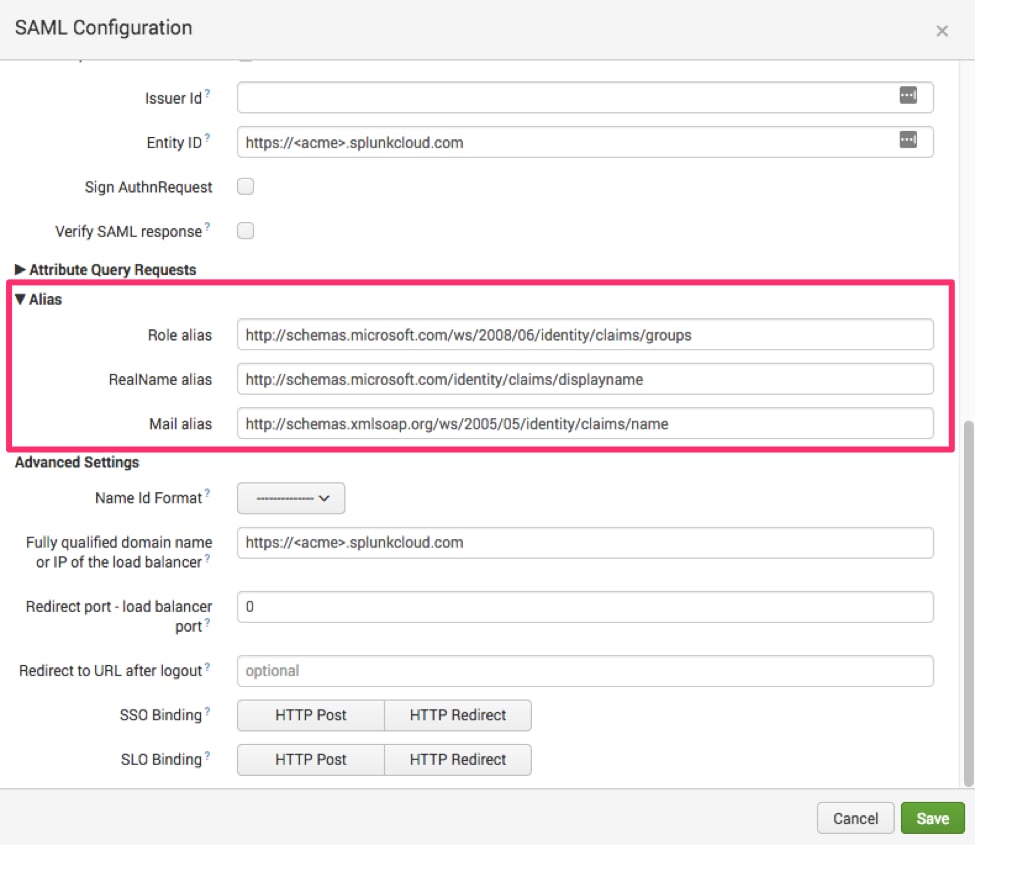
Task: Close the SAML Configuration dialog
Action: point(942,30)
